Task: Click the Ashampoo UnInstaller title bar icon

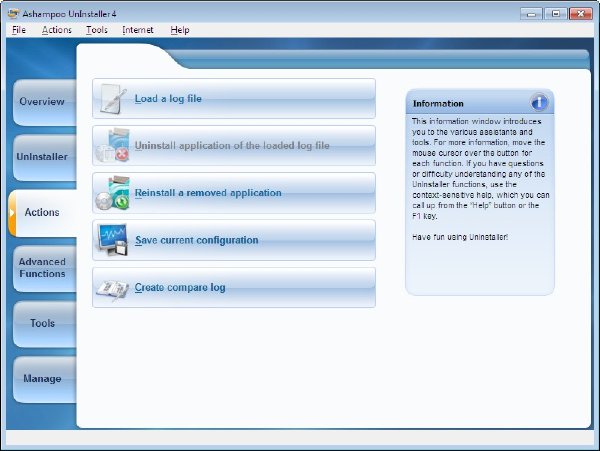Action: 13,14
